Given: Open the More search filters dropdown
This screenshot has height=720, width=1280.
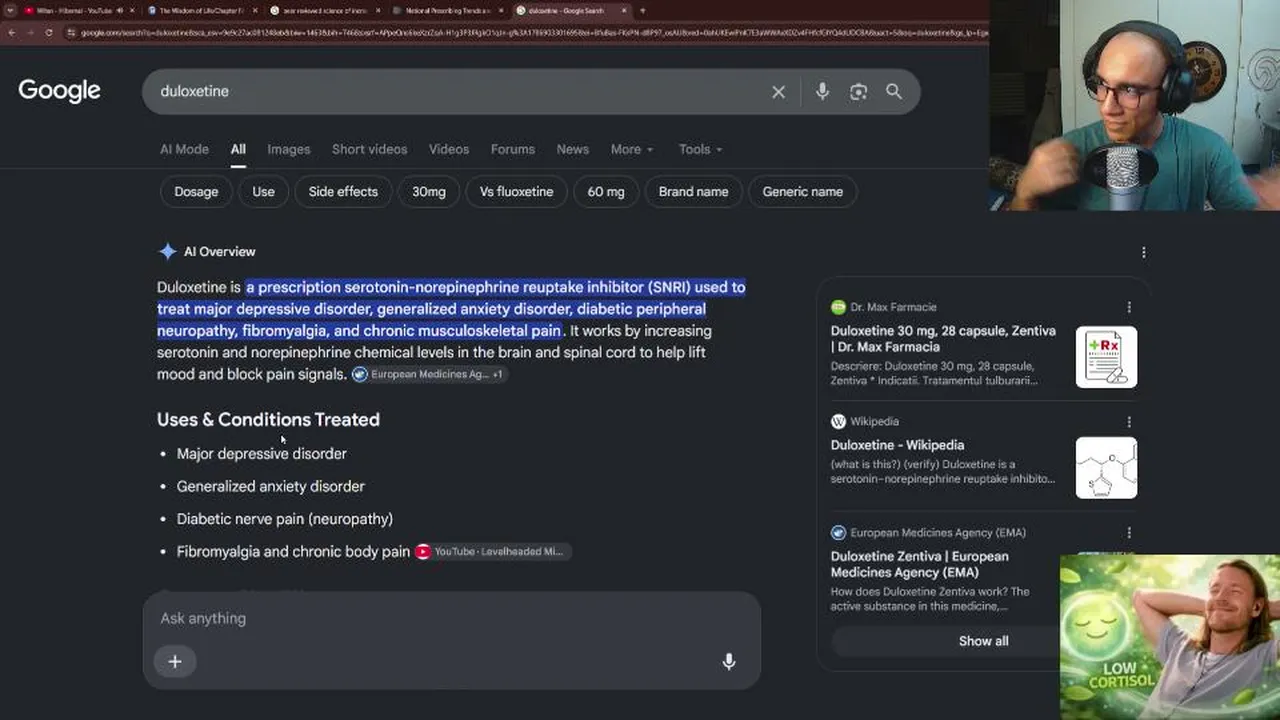Looking at the screenshot, I should [632, 149].
